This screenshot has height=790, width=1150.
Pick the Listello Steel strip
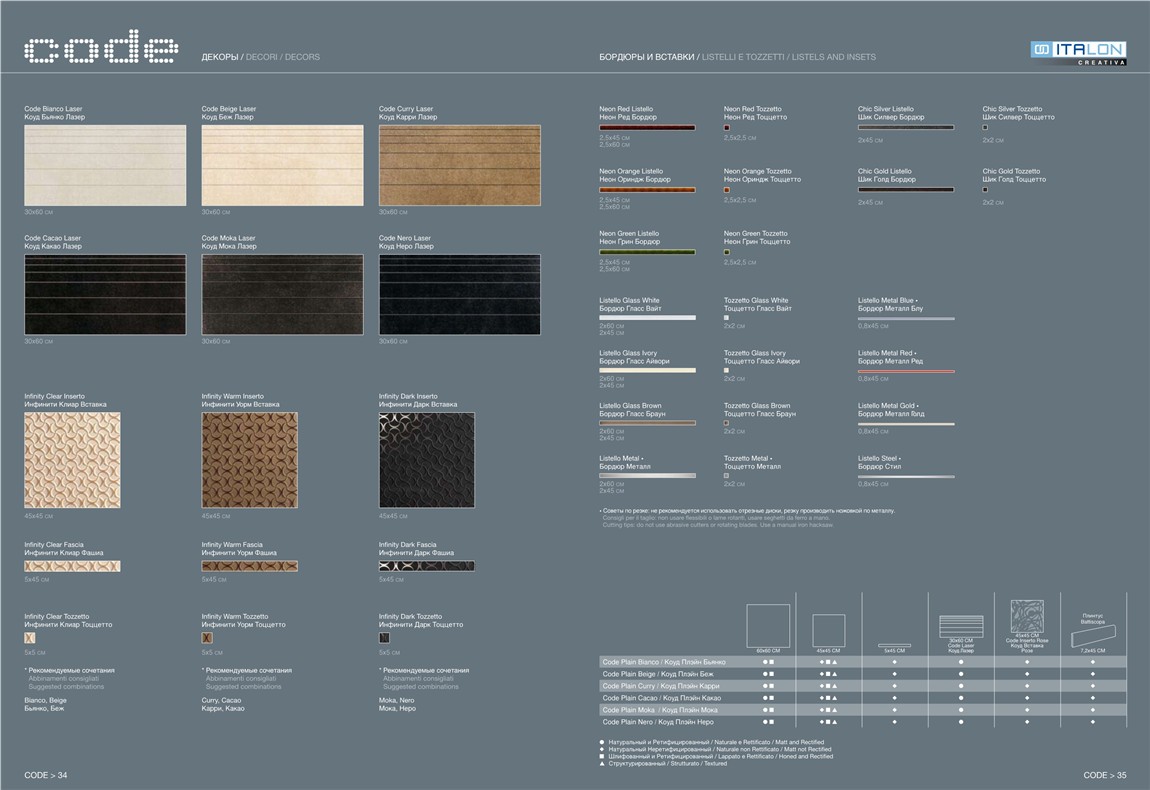[x=906, y=477]
